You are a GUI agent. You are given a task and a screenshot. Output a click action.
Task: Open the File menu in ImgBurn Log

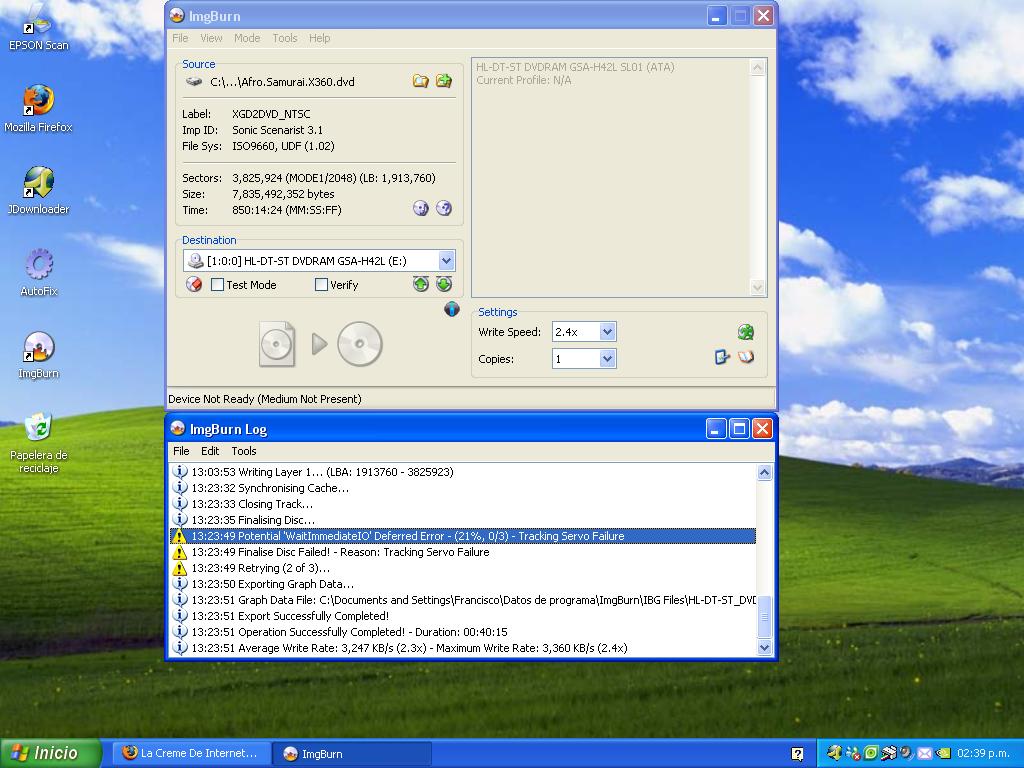(181, 451)
